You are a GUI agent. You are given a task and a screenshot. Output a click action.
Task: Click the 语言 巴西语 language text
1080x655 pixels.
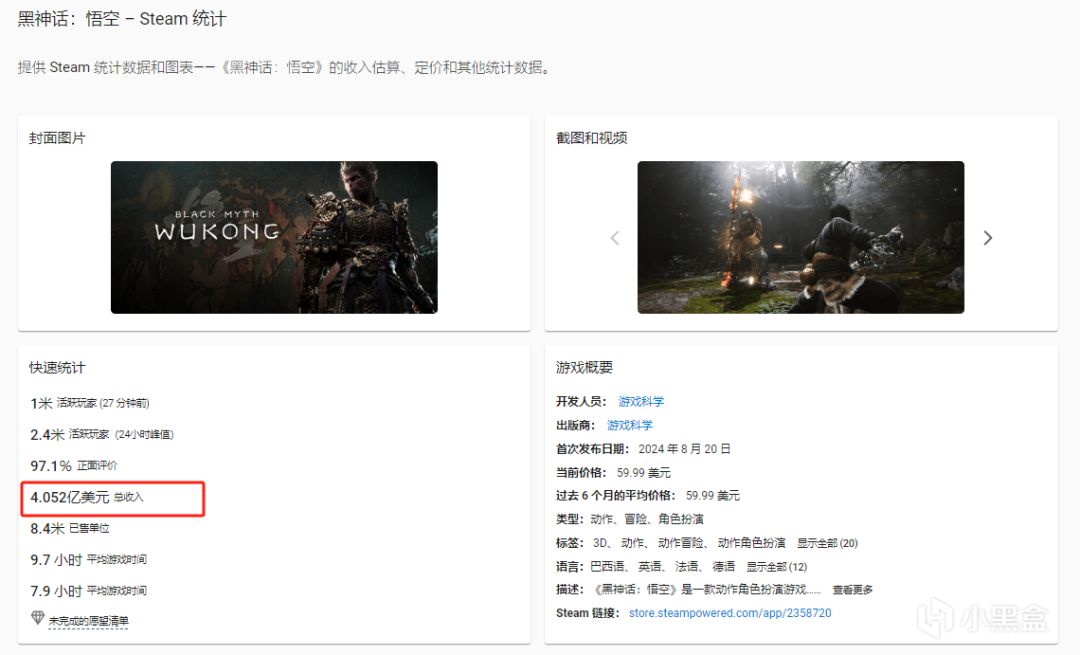[608, 566]
